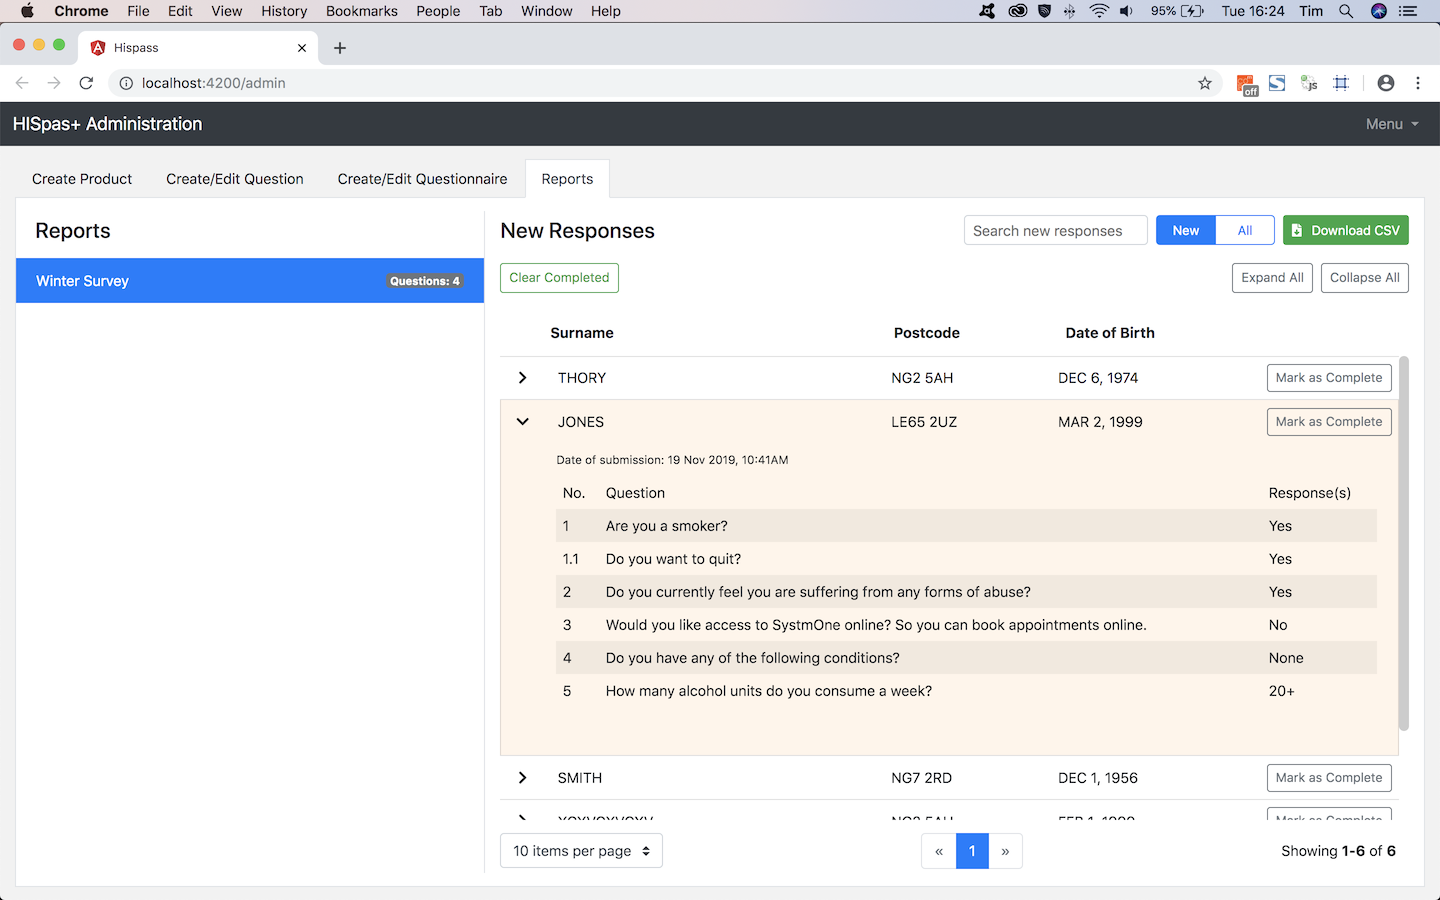Viewport: 1440px width, 900px height.
Task: Open a new browser tab
Action: click(x=340, y=48)
